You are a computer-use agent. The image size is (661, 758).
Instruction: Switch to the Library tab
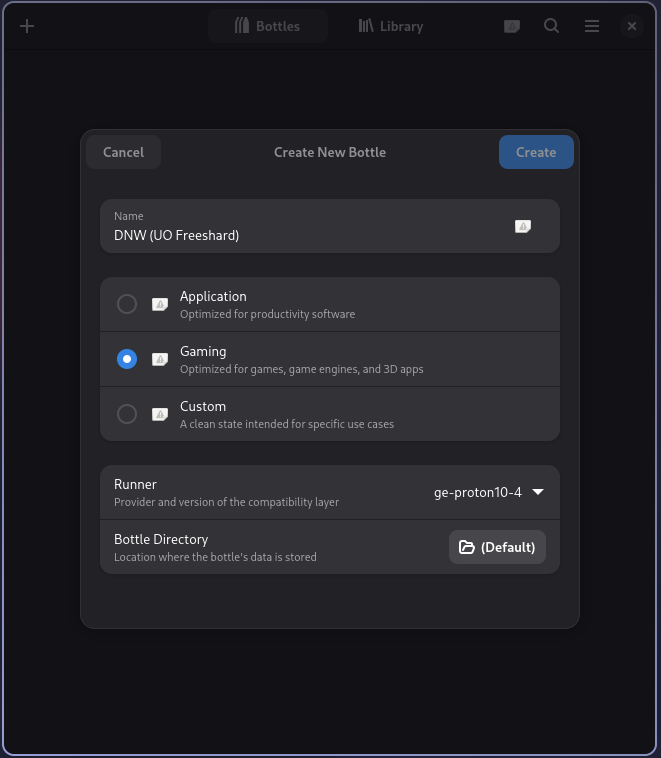click(x=391, y=26)
